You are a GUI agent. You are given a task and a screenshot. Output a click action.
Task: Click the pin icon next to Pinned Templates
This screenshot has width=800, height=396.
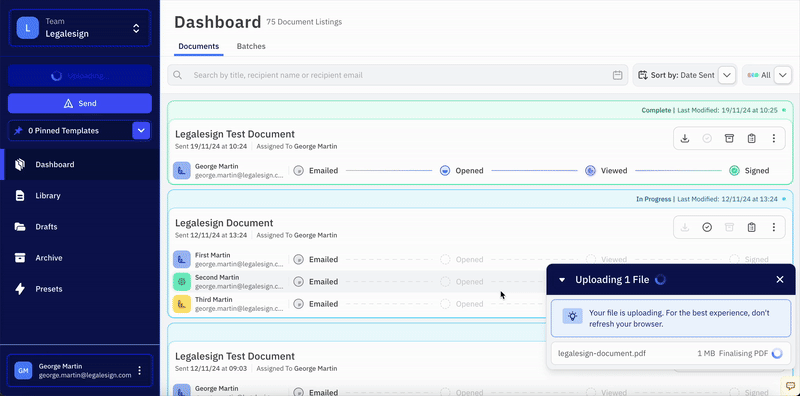click(x=18, y=131)
